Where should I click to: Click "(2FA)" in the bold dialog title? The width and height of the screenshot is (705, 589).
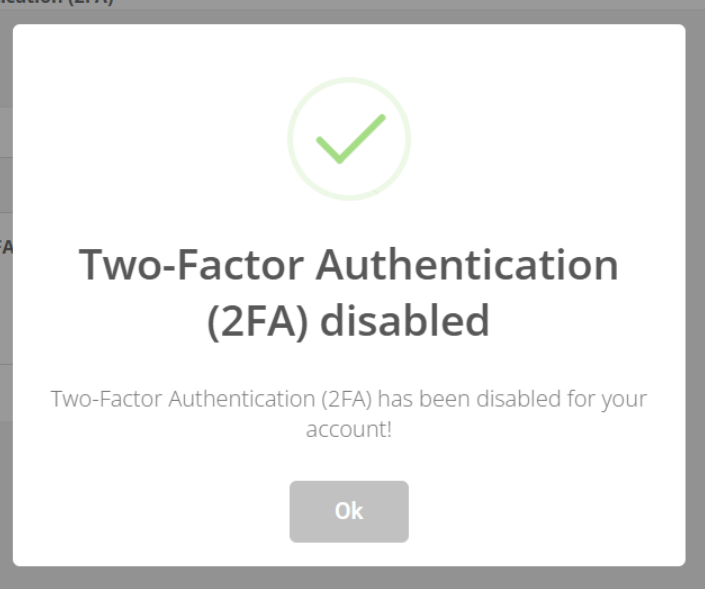tap(259, 321)
